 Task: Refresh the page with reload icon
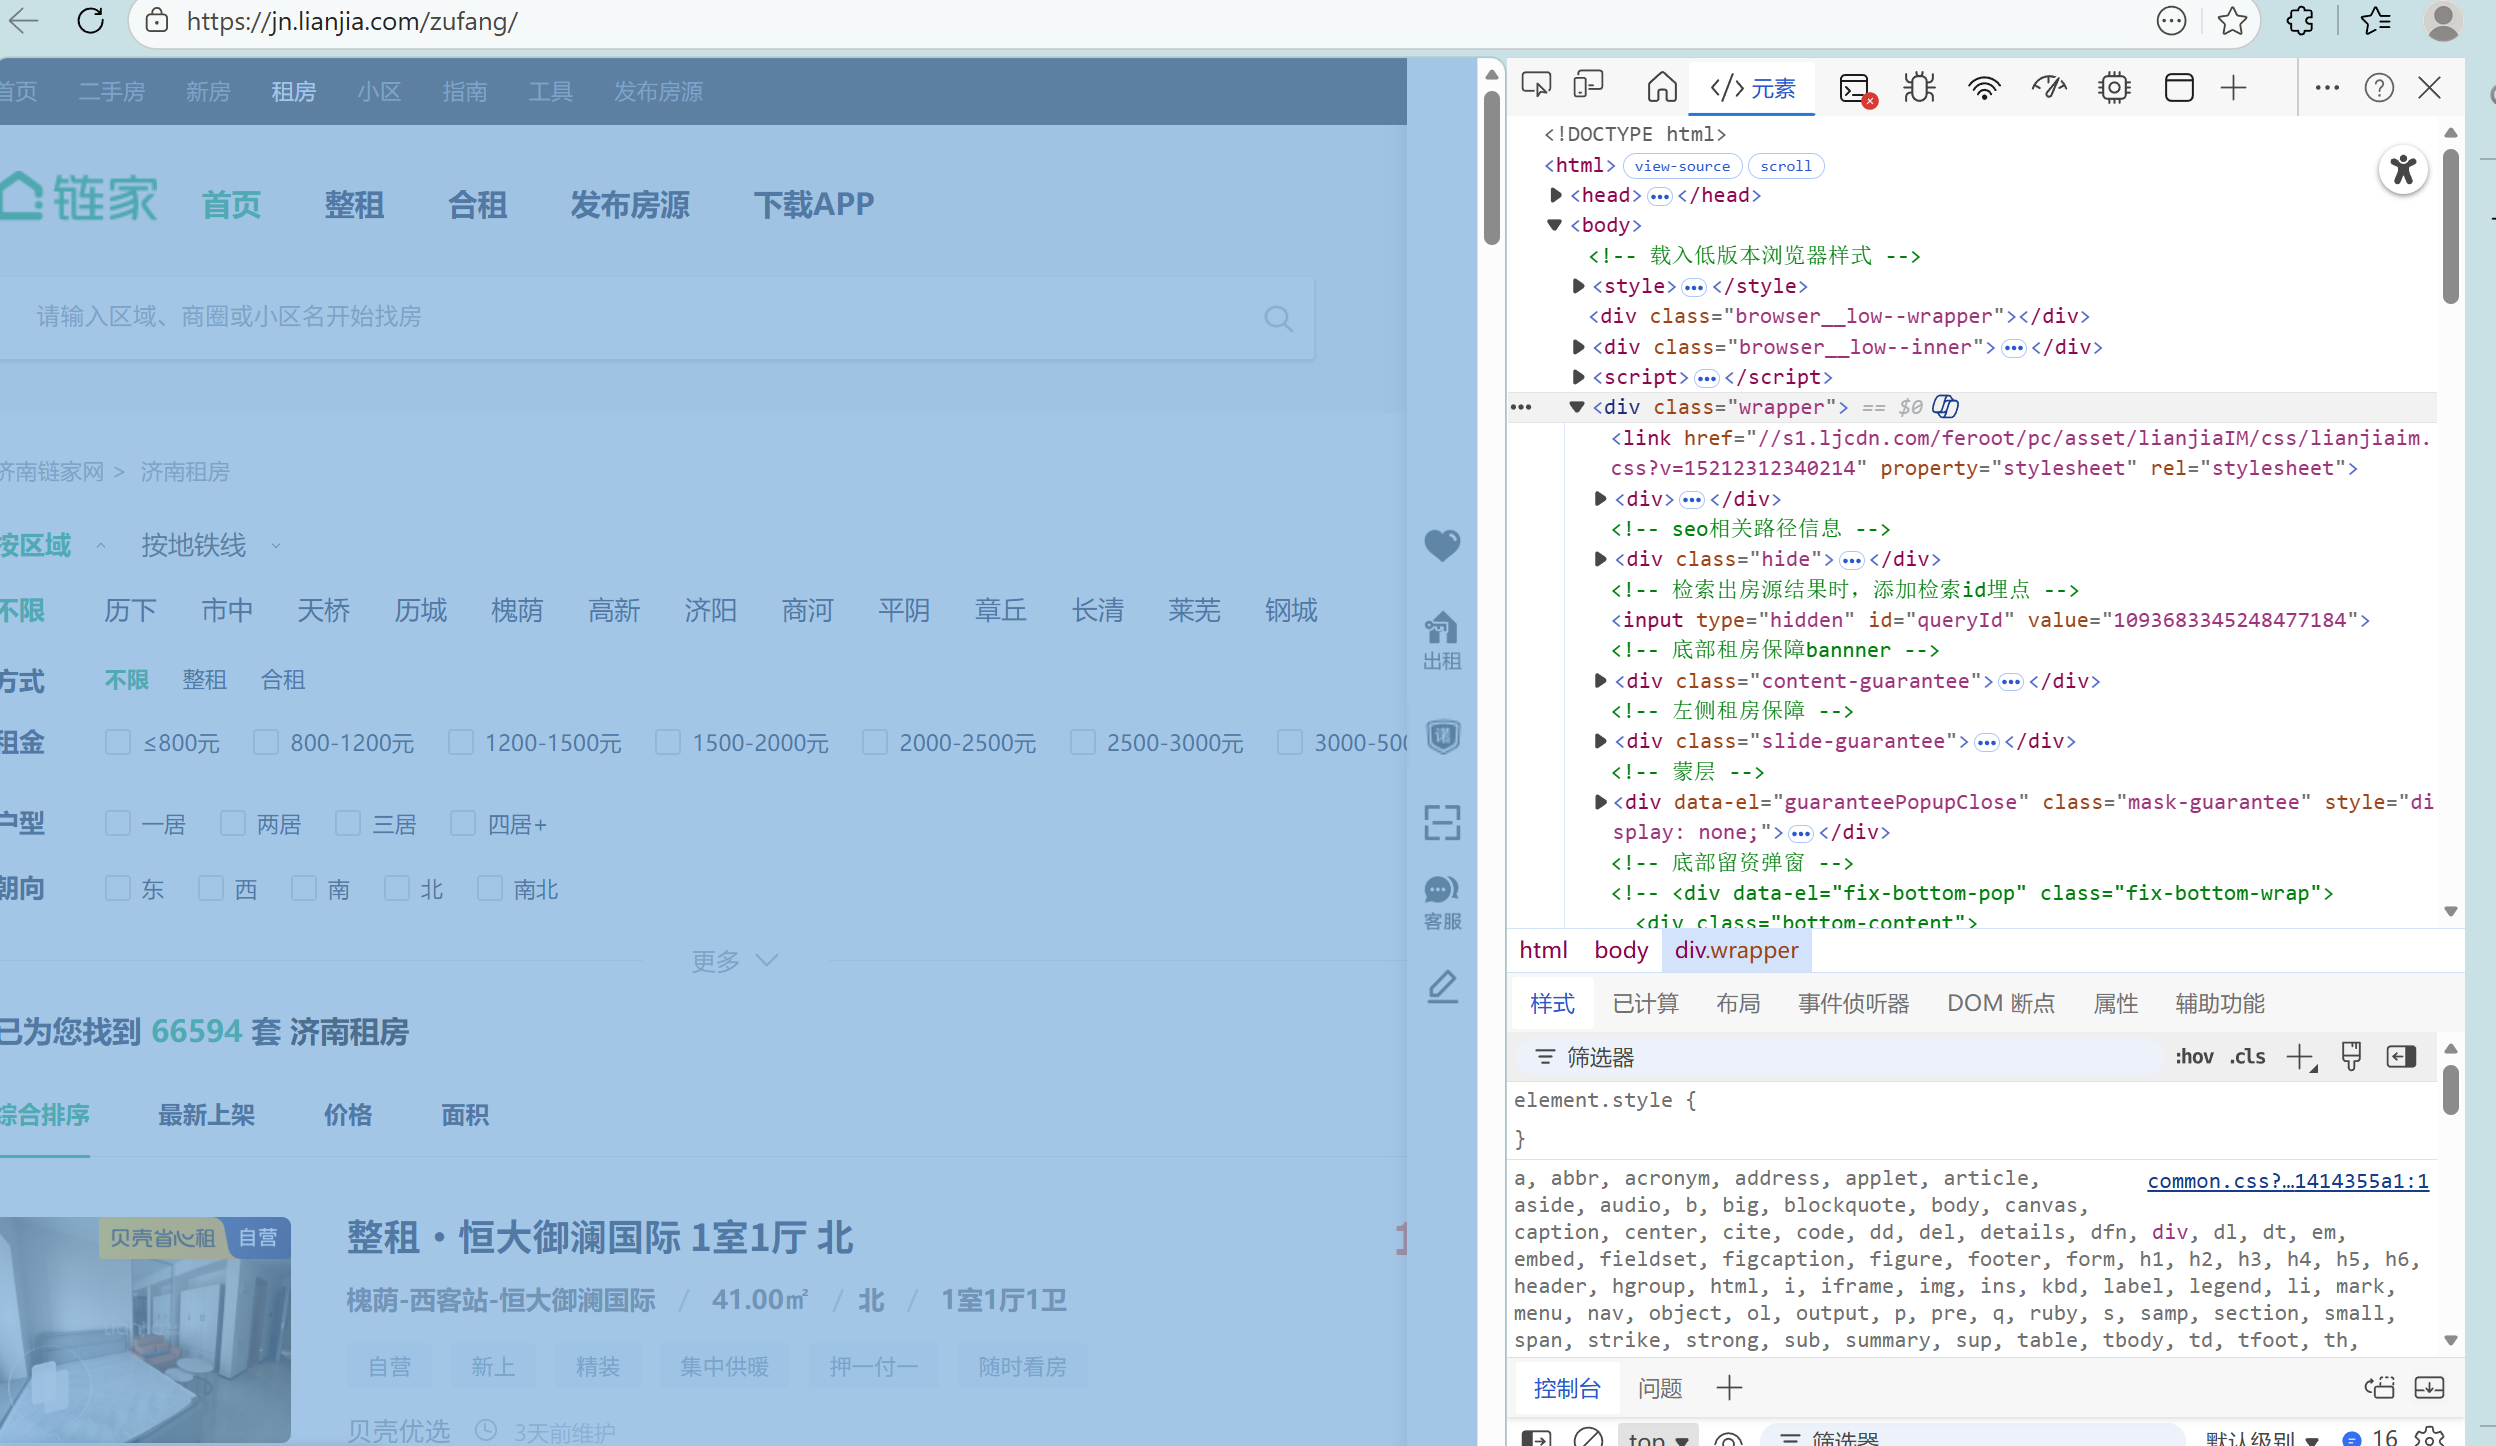(91, 21)
